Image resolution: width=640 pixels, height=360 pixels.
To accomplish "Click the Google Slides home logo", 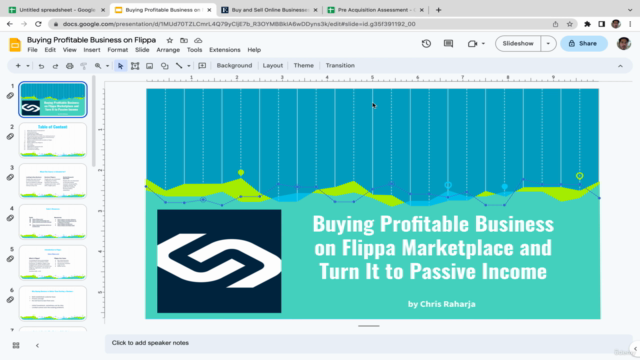I will (15, 44).
